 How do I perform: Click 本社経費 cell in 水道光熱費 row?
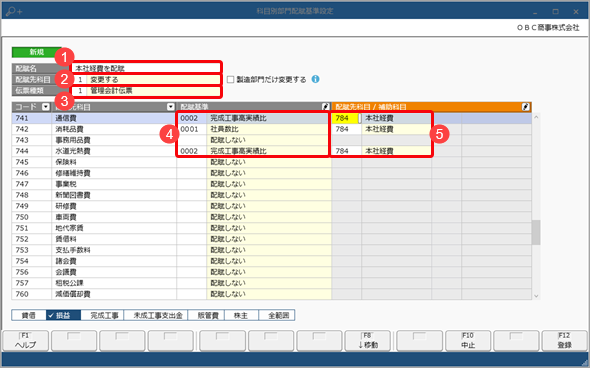[x=397, y=151]
